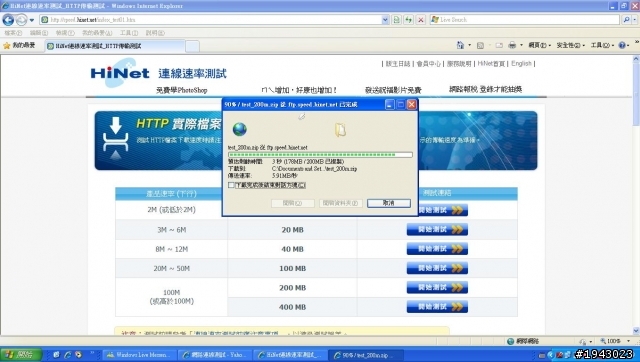Expand the Home button dropdown arrow
640x362 pixels.
point(469,45)
